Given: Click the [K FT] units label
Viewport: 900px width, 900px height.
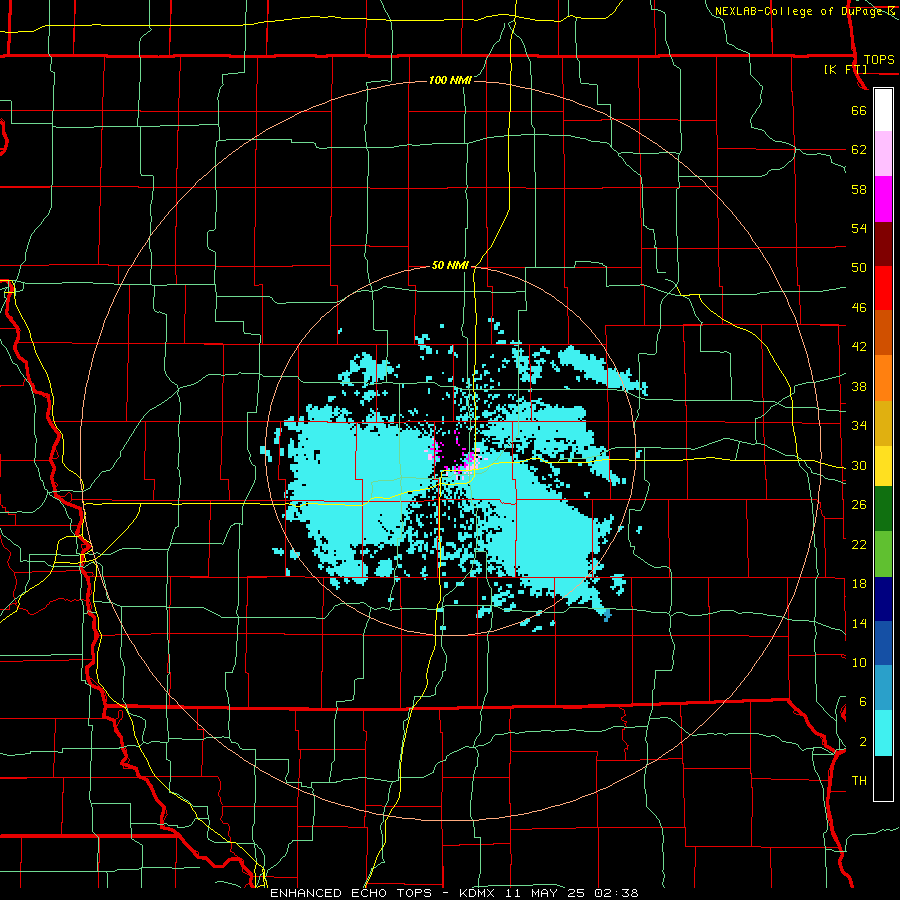Looking at the screenshot, I should tap(845, 69).
